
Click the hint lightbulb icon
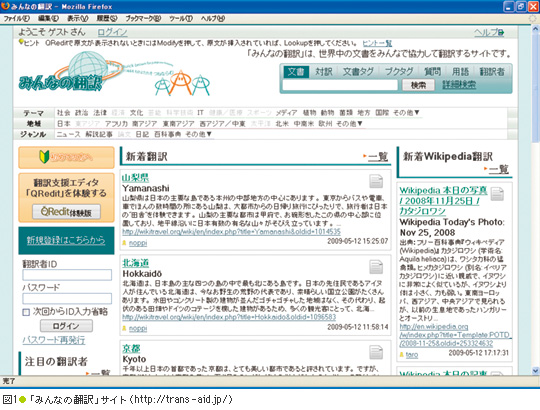click(21, 42)
